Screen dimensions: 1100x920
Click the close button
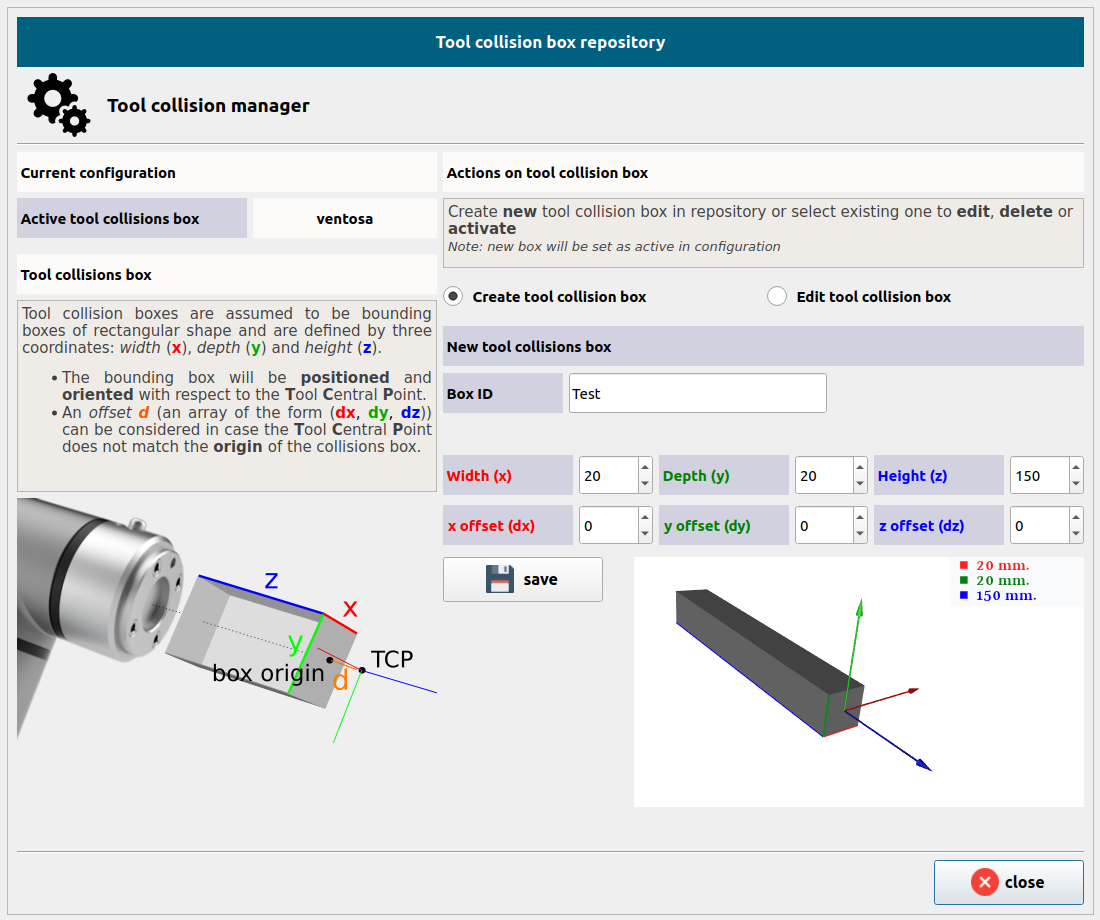(1009, 882)
